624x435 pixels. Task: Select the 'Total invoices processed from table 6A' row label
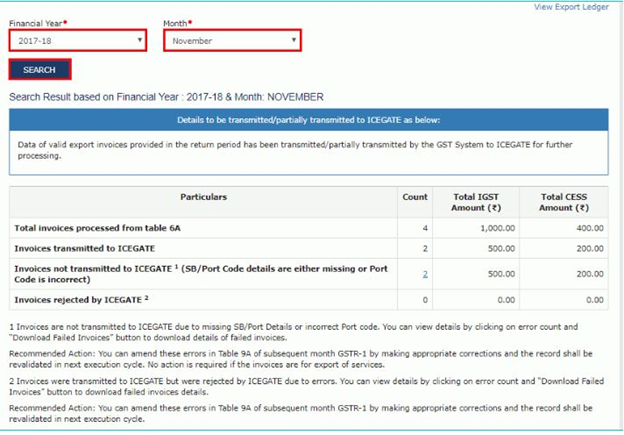pos(98,228)
